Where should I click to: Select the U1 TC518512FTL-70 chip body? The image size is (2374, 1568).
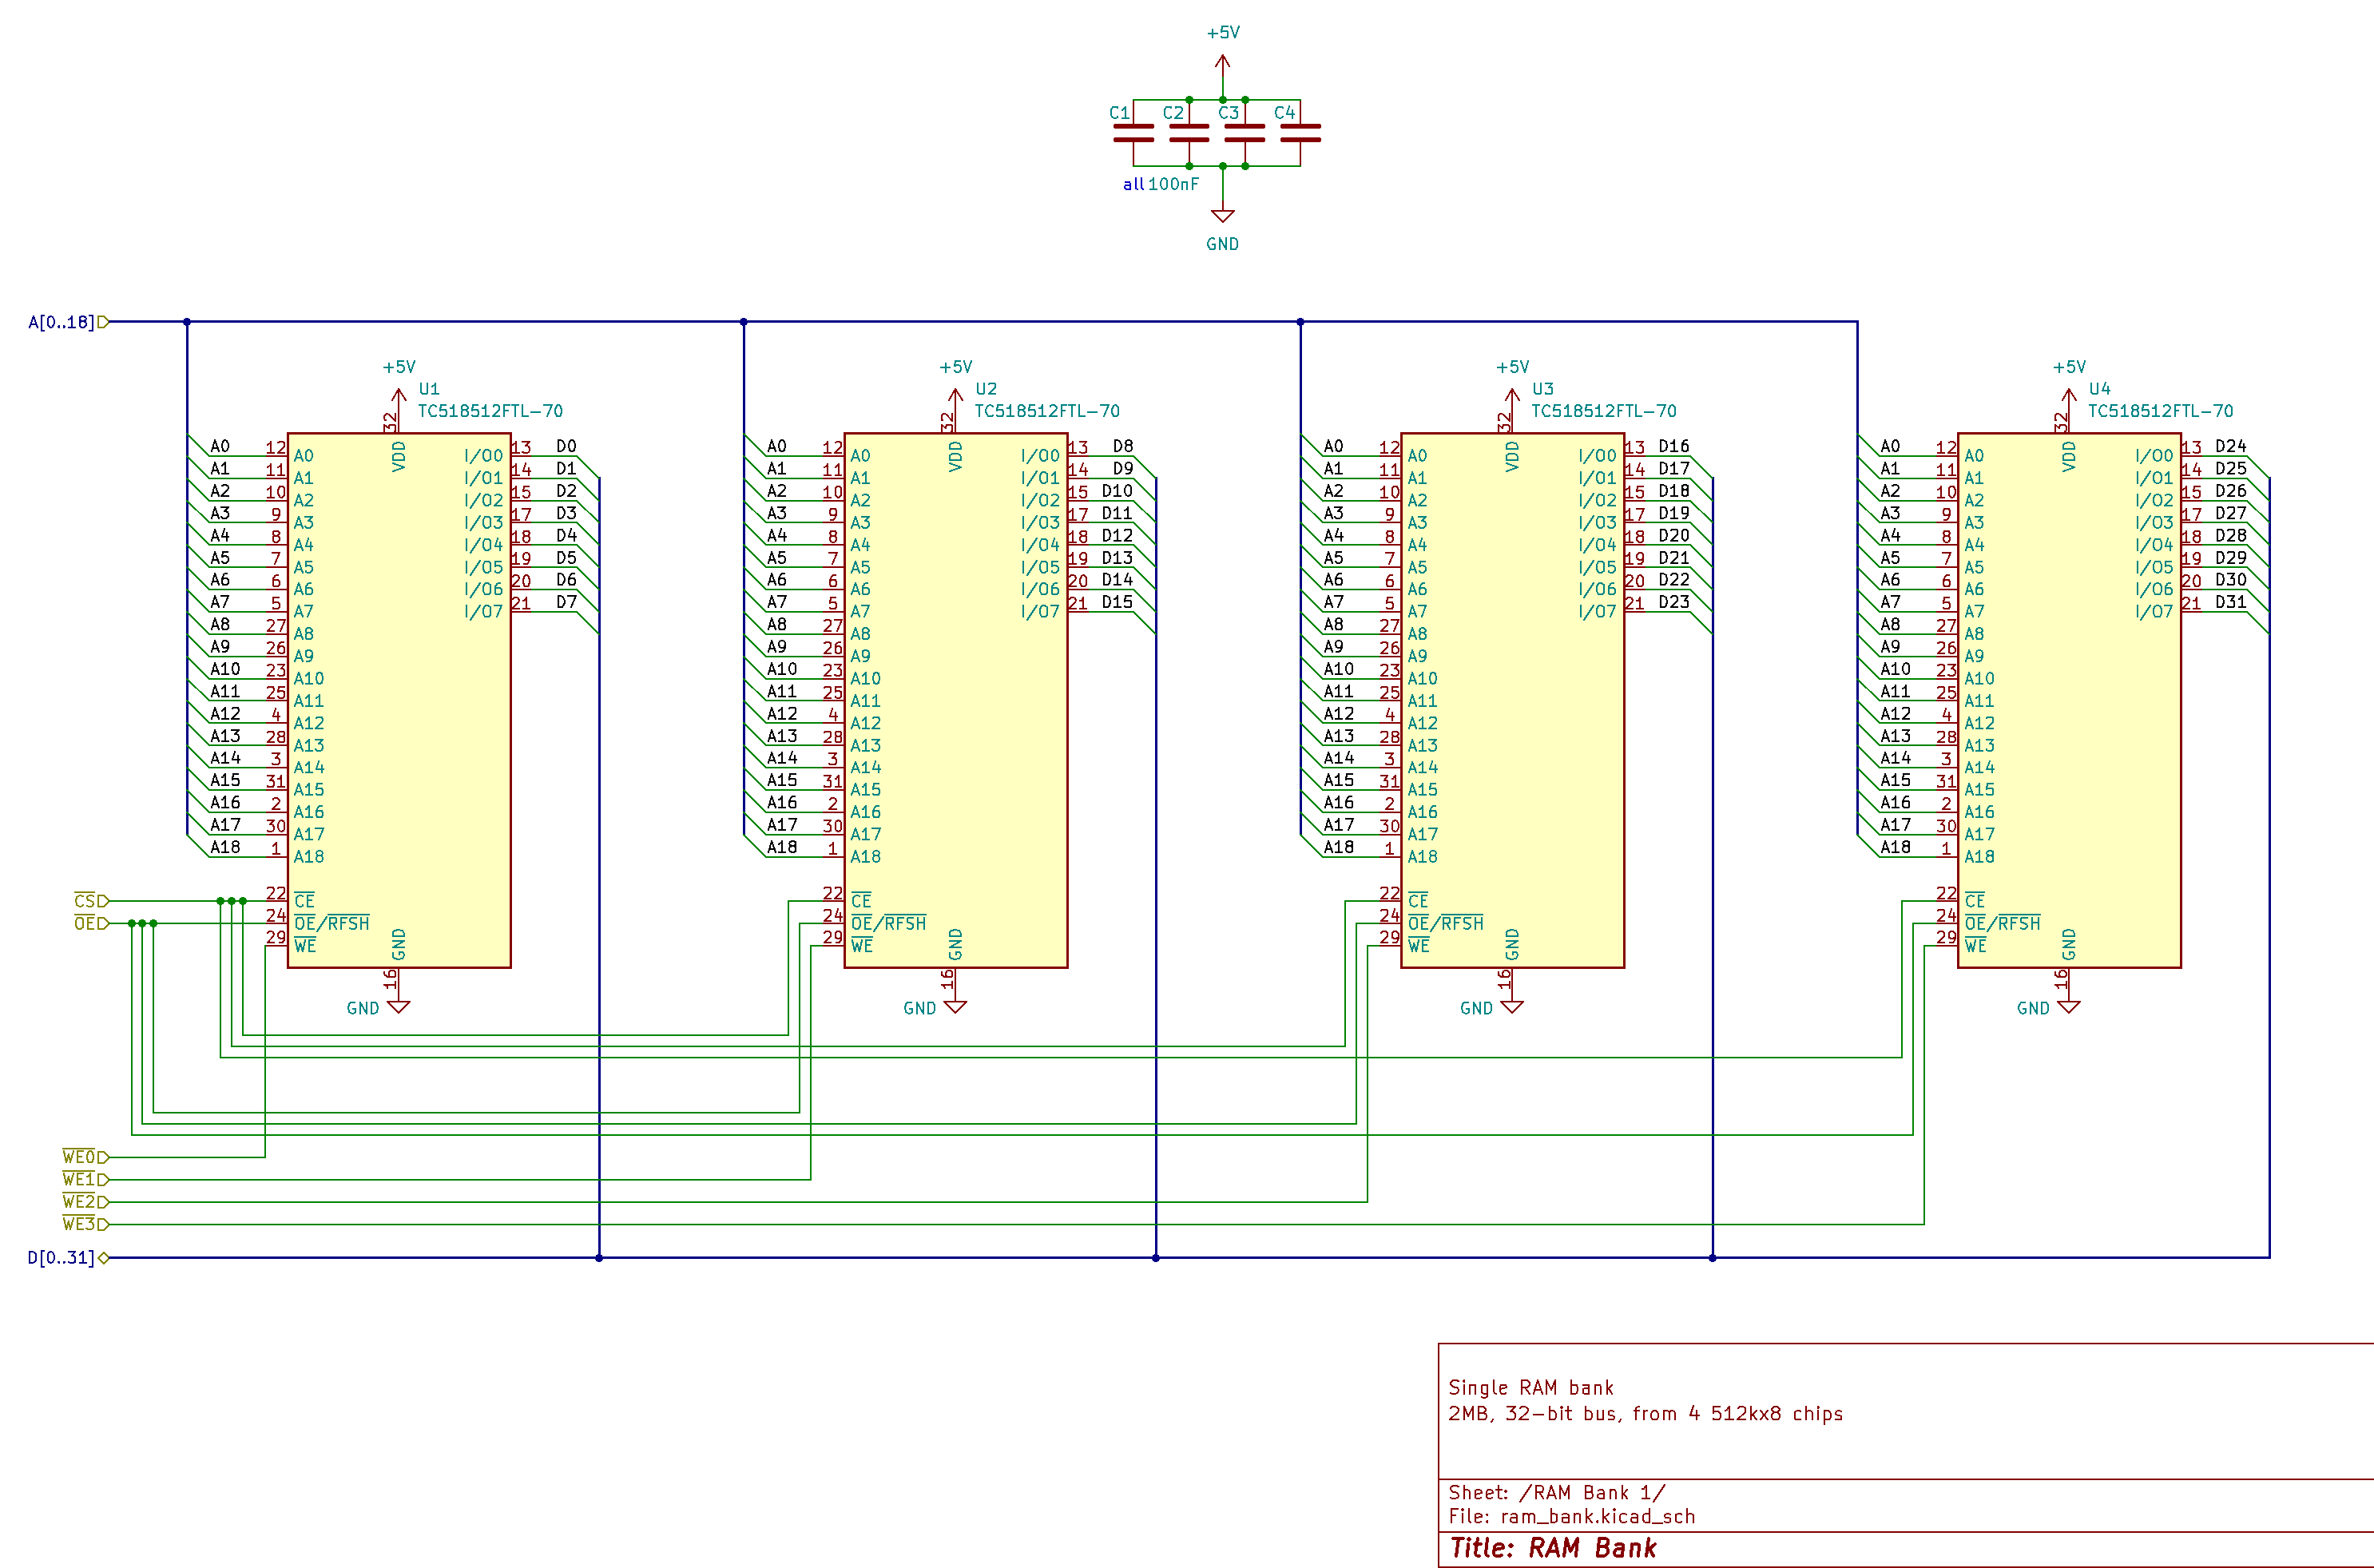(x=400, y=700)
